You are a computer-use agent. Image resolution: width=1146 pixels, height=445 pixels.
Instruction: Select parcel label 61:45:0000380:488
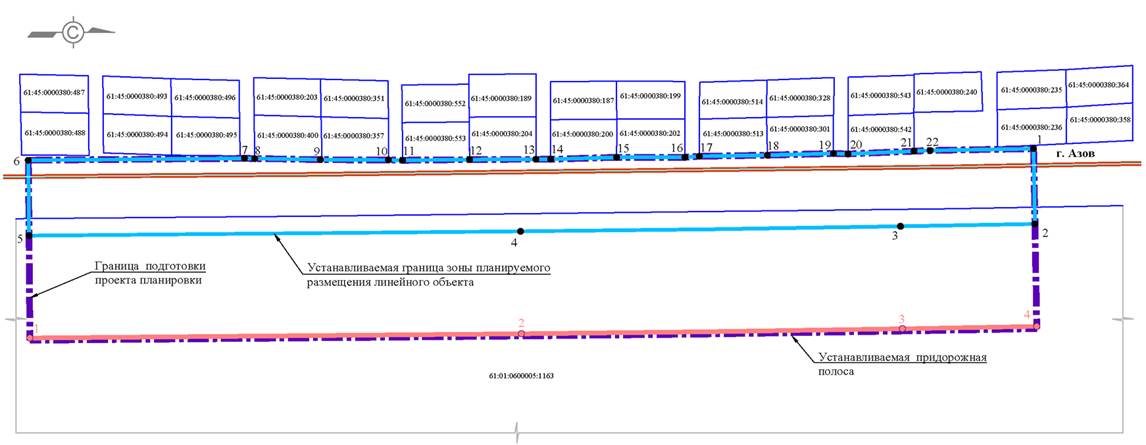click(54, 133)
